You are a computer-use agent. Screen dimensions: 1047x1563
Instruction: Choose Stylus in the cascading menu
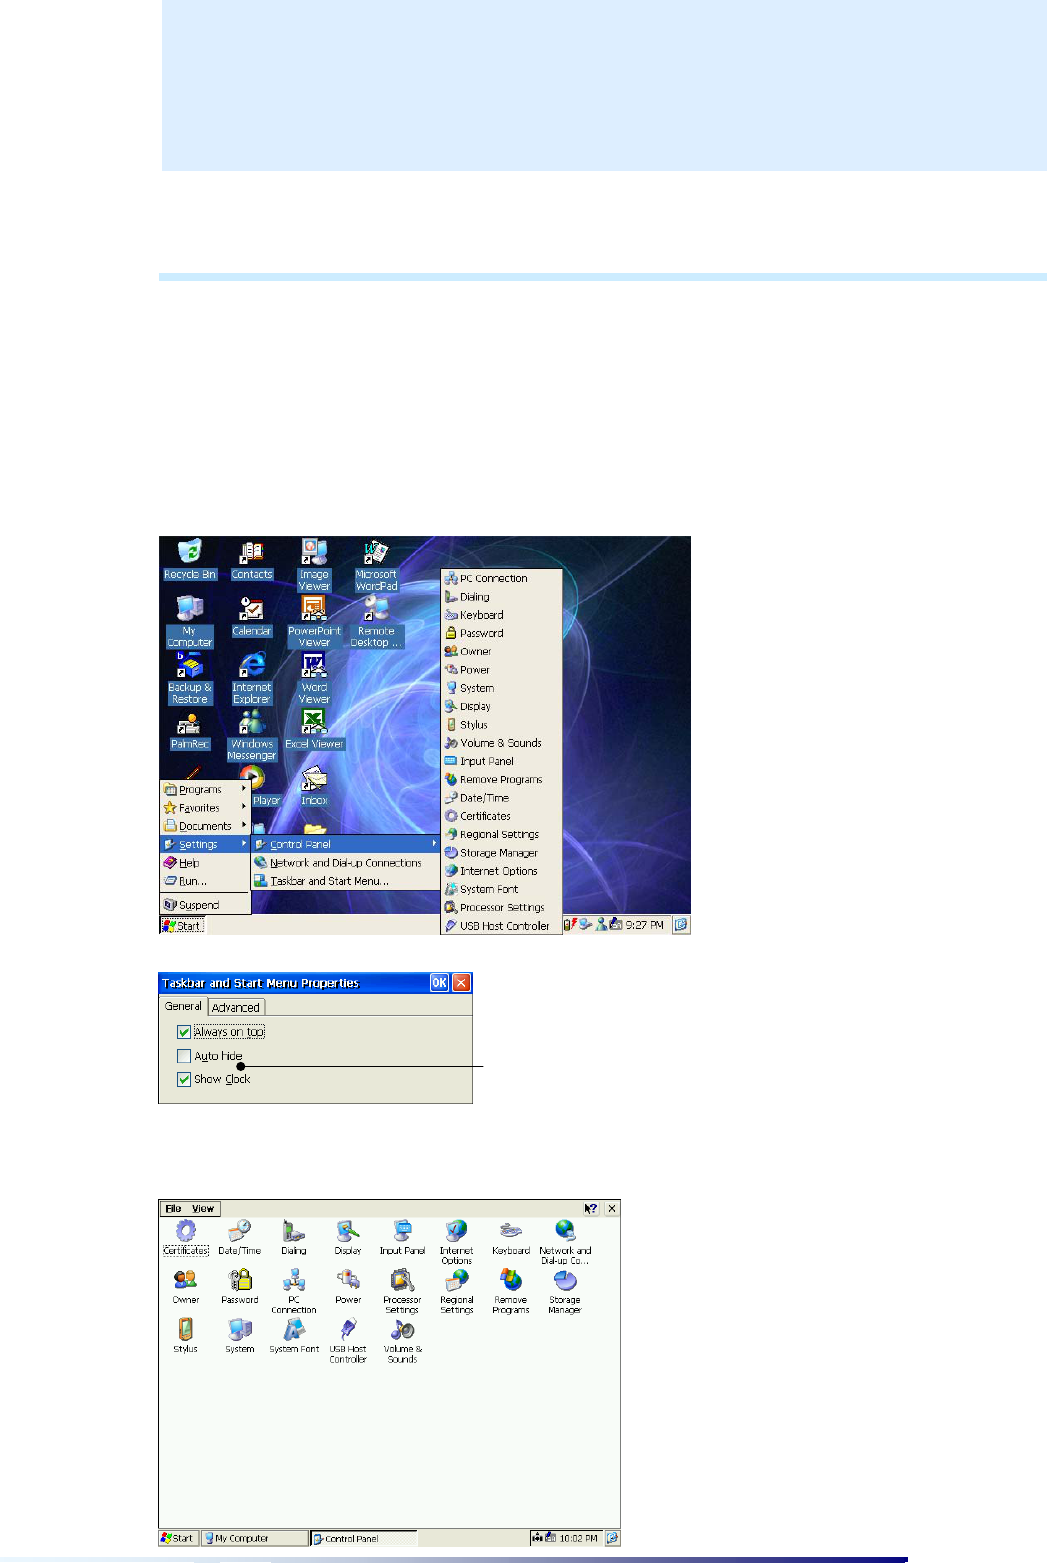point(501,725)
